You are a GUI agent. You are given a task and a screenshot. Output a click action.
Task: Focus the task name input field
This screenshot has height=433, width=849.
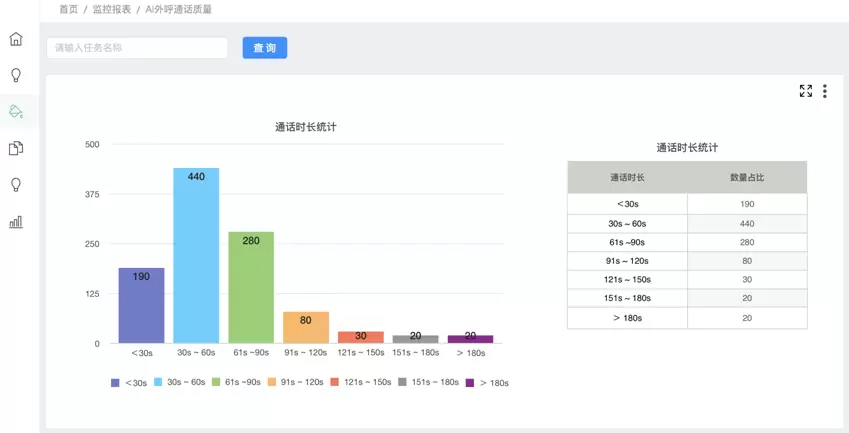click(137, 48)
